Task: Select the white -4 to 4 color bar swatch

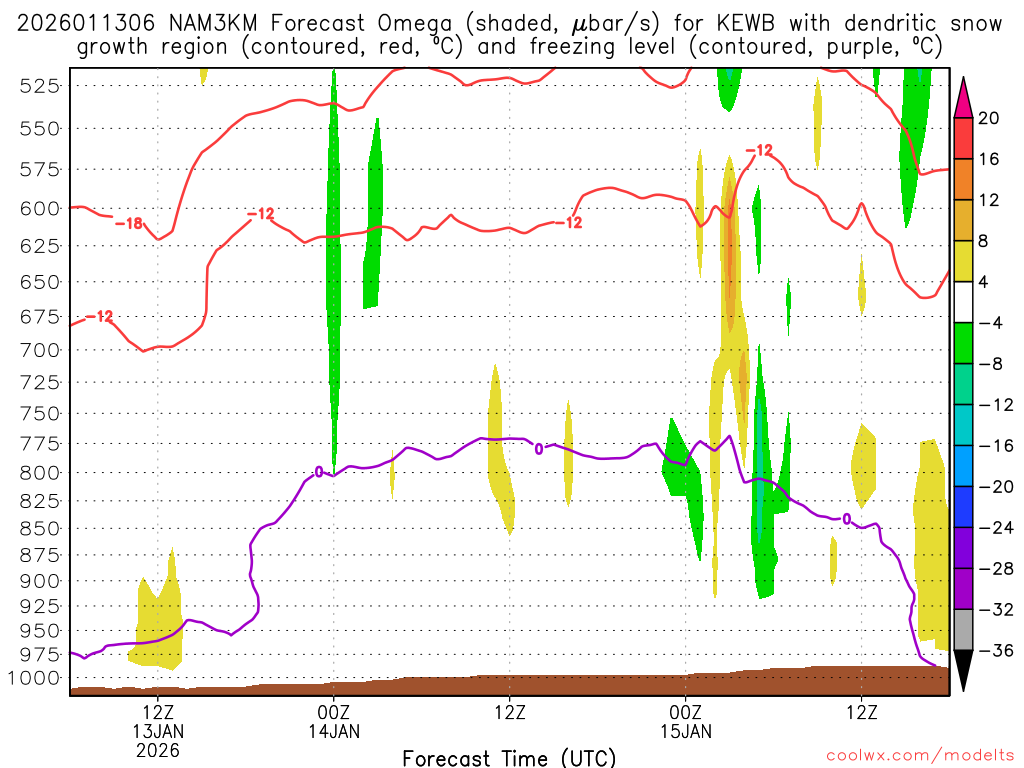Action: [x=963, y=302]
